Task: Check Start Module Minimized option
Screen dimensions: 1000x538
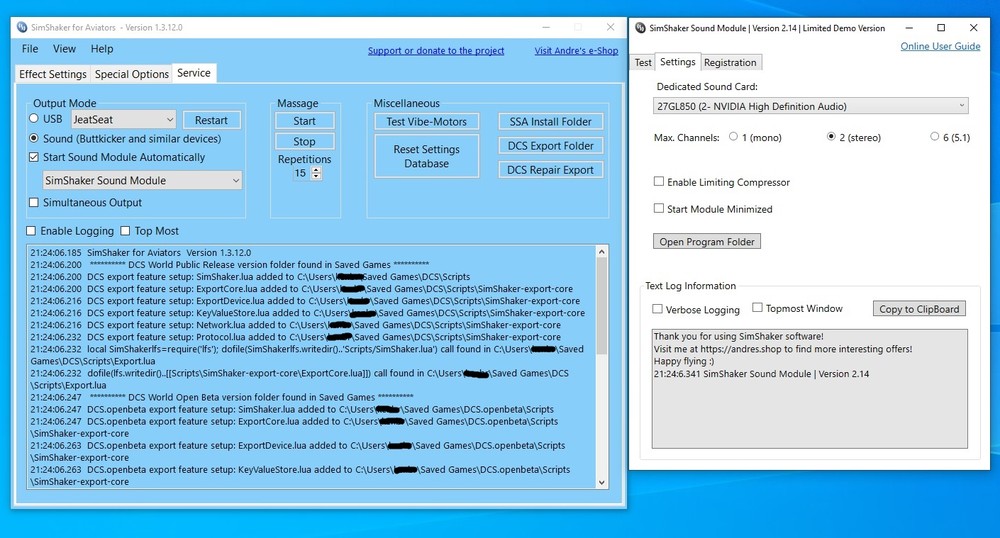Action: click(x=659, y=208)
